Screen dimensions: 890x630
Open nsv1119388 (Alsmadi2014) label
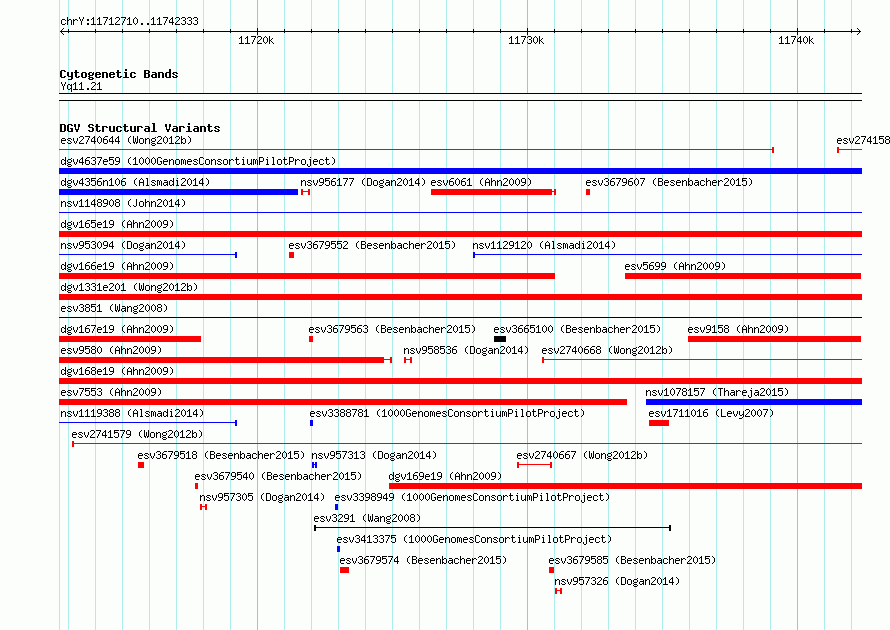132,413
